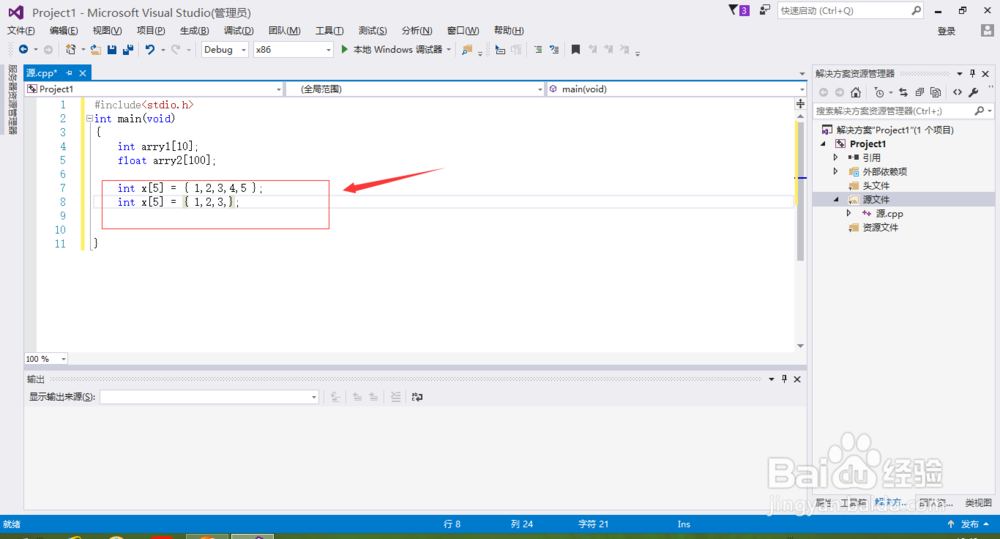This screenshot has height=539, width=1000.
Task: Click Show All Files in Solution Explorer
Action: click(x=936, y=92)
